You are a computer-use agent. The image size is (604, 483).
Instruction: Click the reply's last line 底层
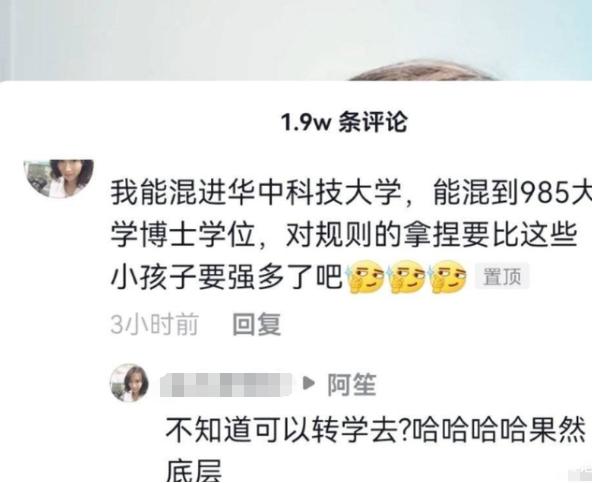coord(194,471)
